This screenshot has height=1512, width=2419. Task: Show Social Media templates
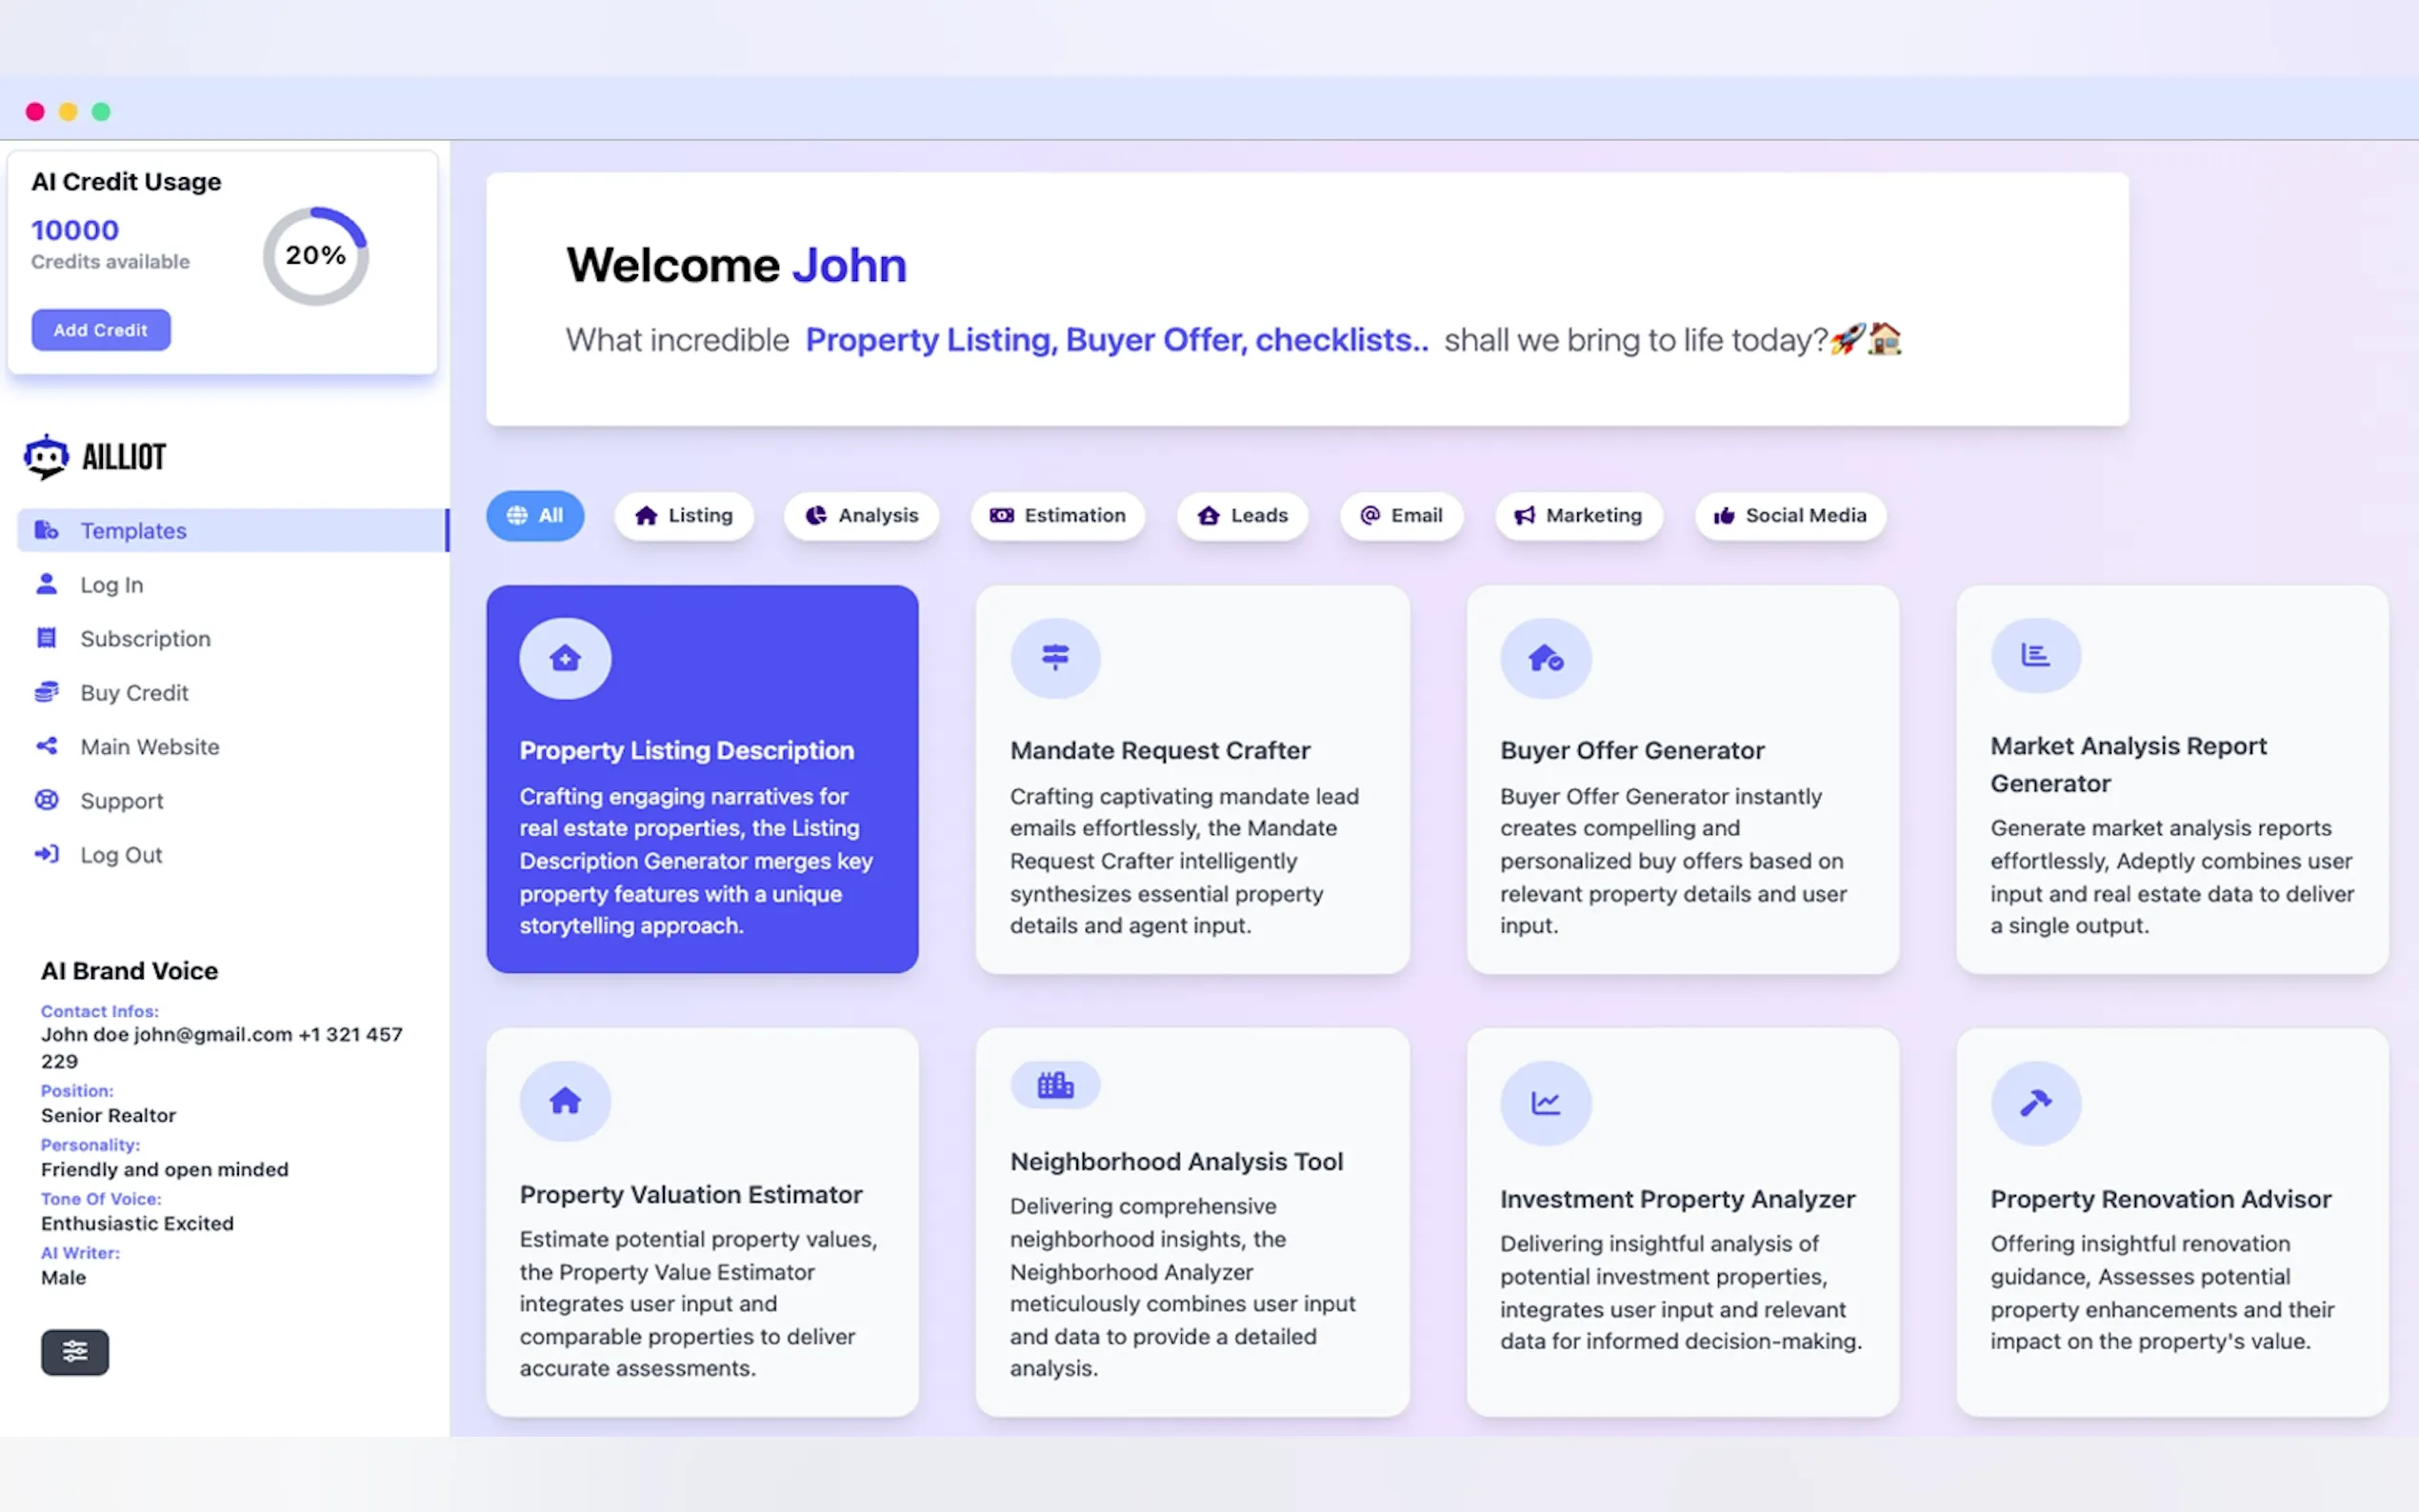coord(1790,515)
